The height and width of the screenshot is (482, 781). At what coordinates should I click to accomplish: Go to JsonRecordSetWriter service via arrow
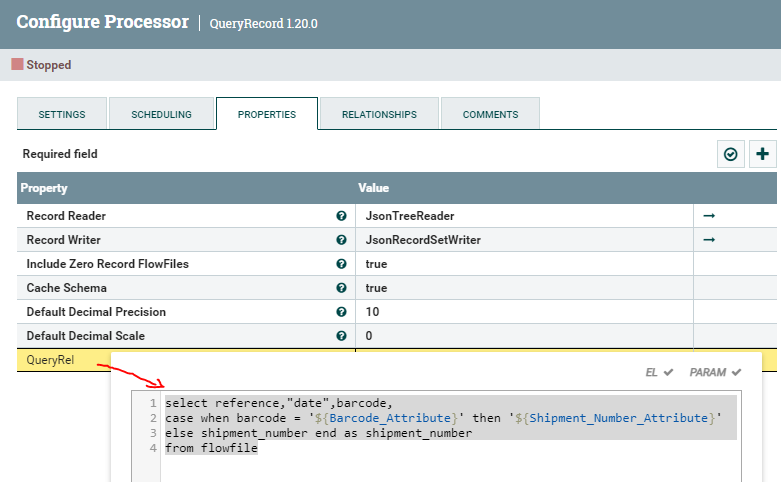709,240
